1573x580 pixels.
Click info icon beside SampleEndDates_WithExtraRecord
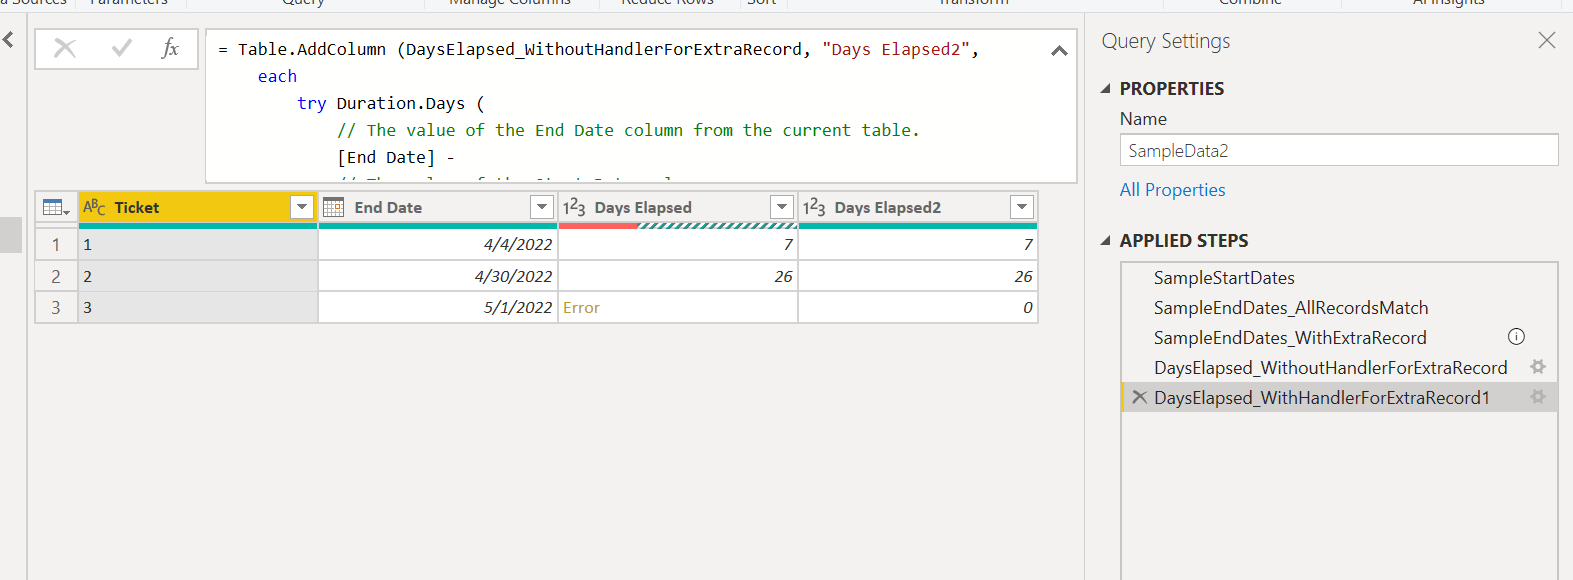click(1516, 337)
